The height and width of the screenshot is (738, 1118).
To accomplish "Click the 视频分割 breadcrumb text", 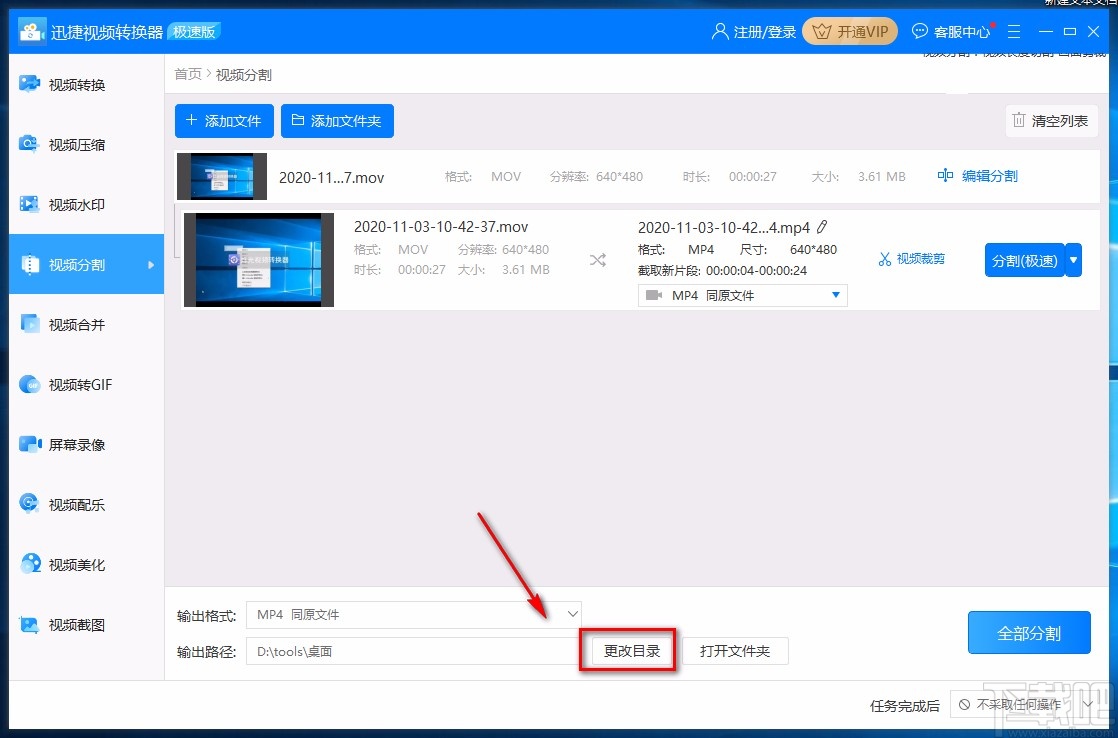I will tap(244, 75).
